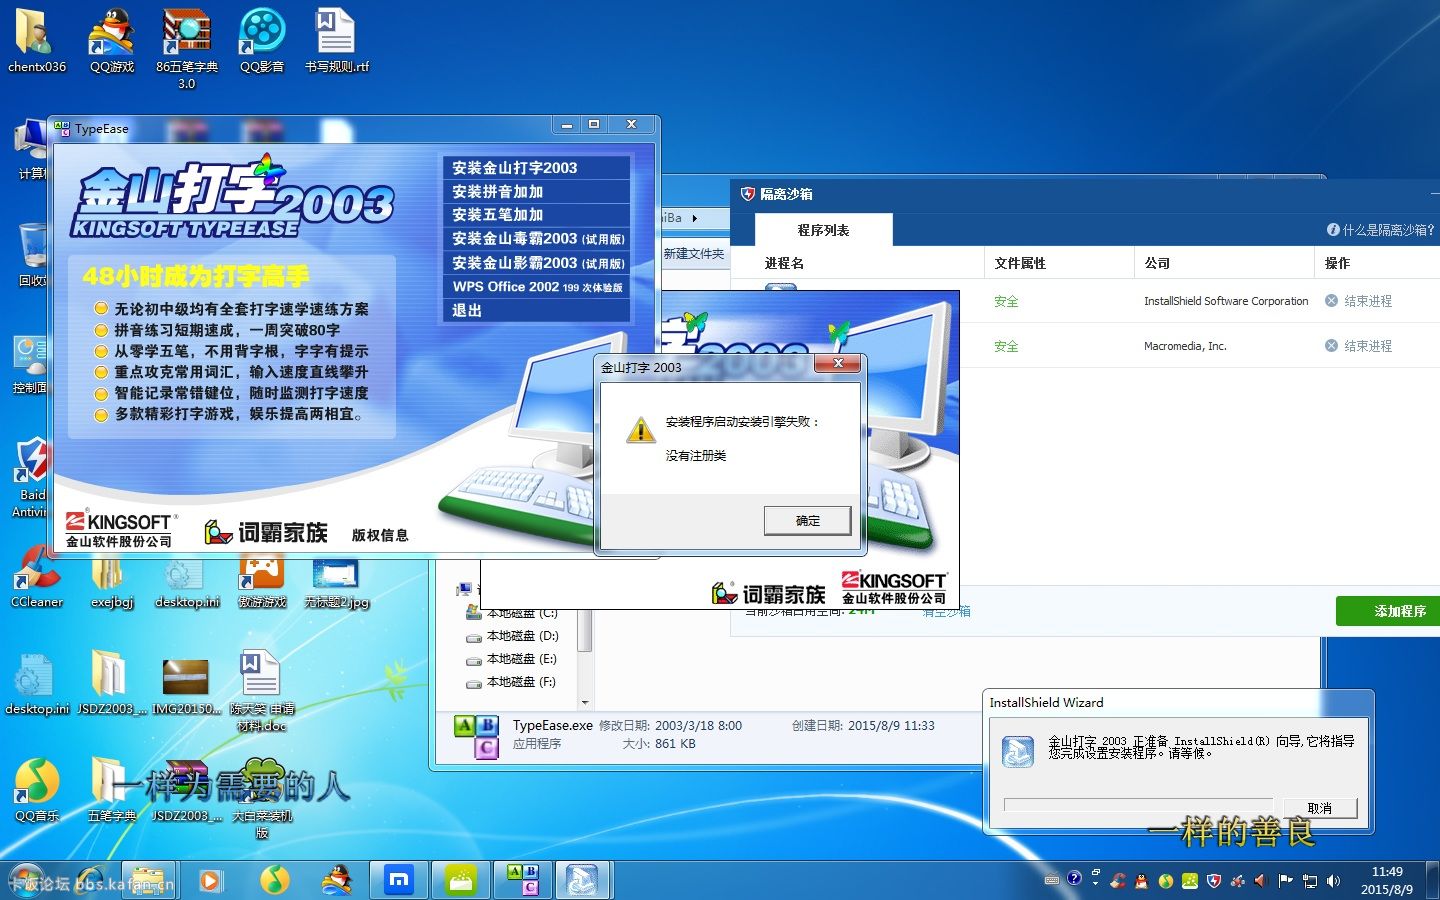Open the 陈天笑 申请材料.doc desktop file

[x=262, y=690]
